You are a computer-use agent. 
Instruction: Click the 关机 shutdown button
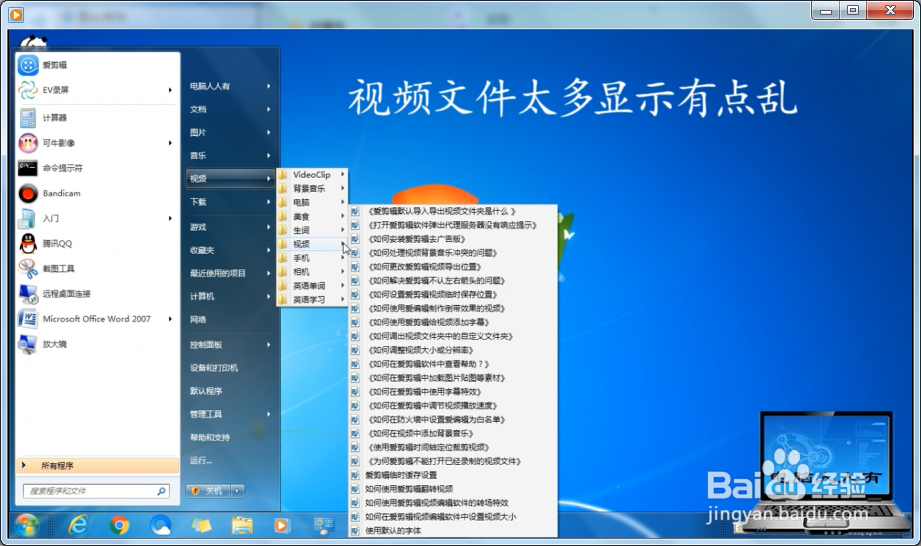[x=209, y=491]
